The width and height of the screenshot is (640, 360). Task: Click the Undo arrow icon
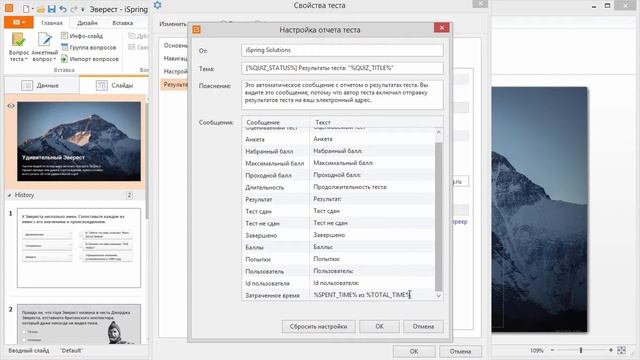[63, 9]
